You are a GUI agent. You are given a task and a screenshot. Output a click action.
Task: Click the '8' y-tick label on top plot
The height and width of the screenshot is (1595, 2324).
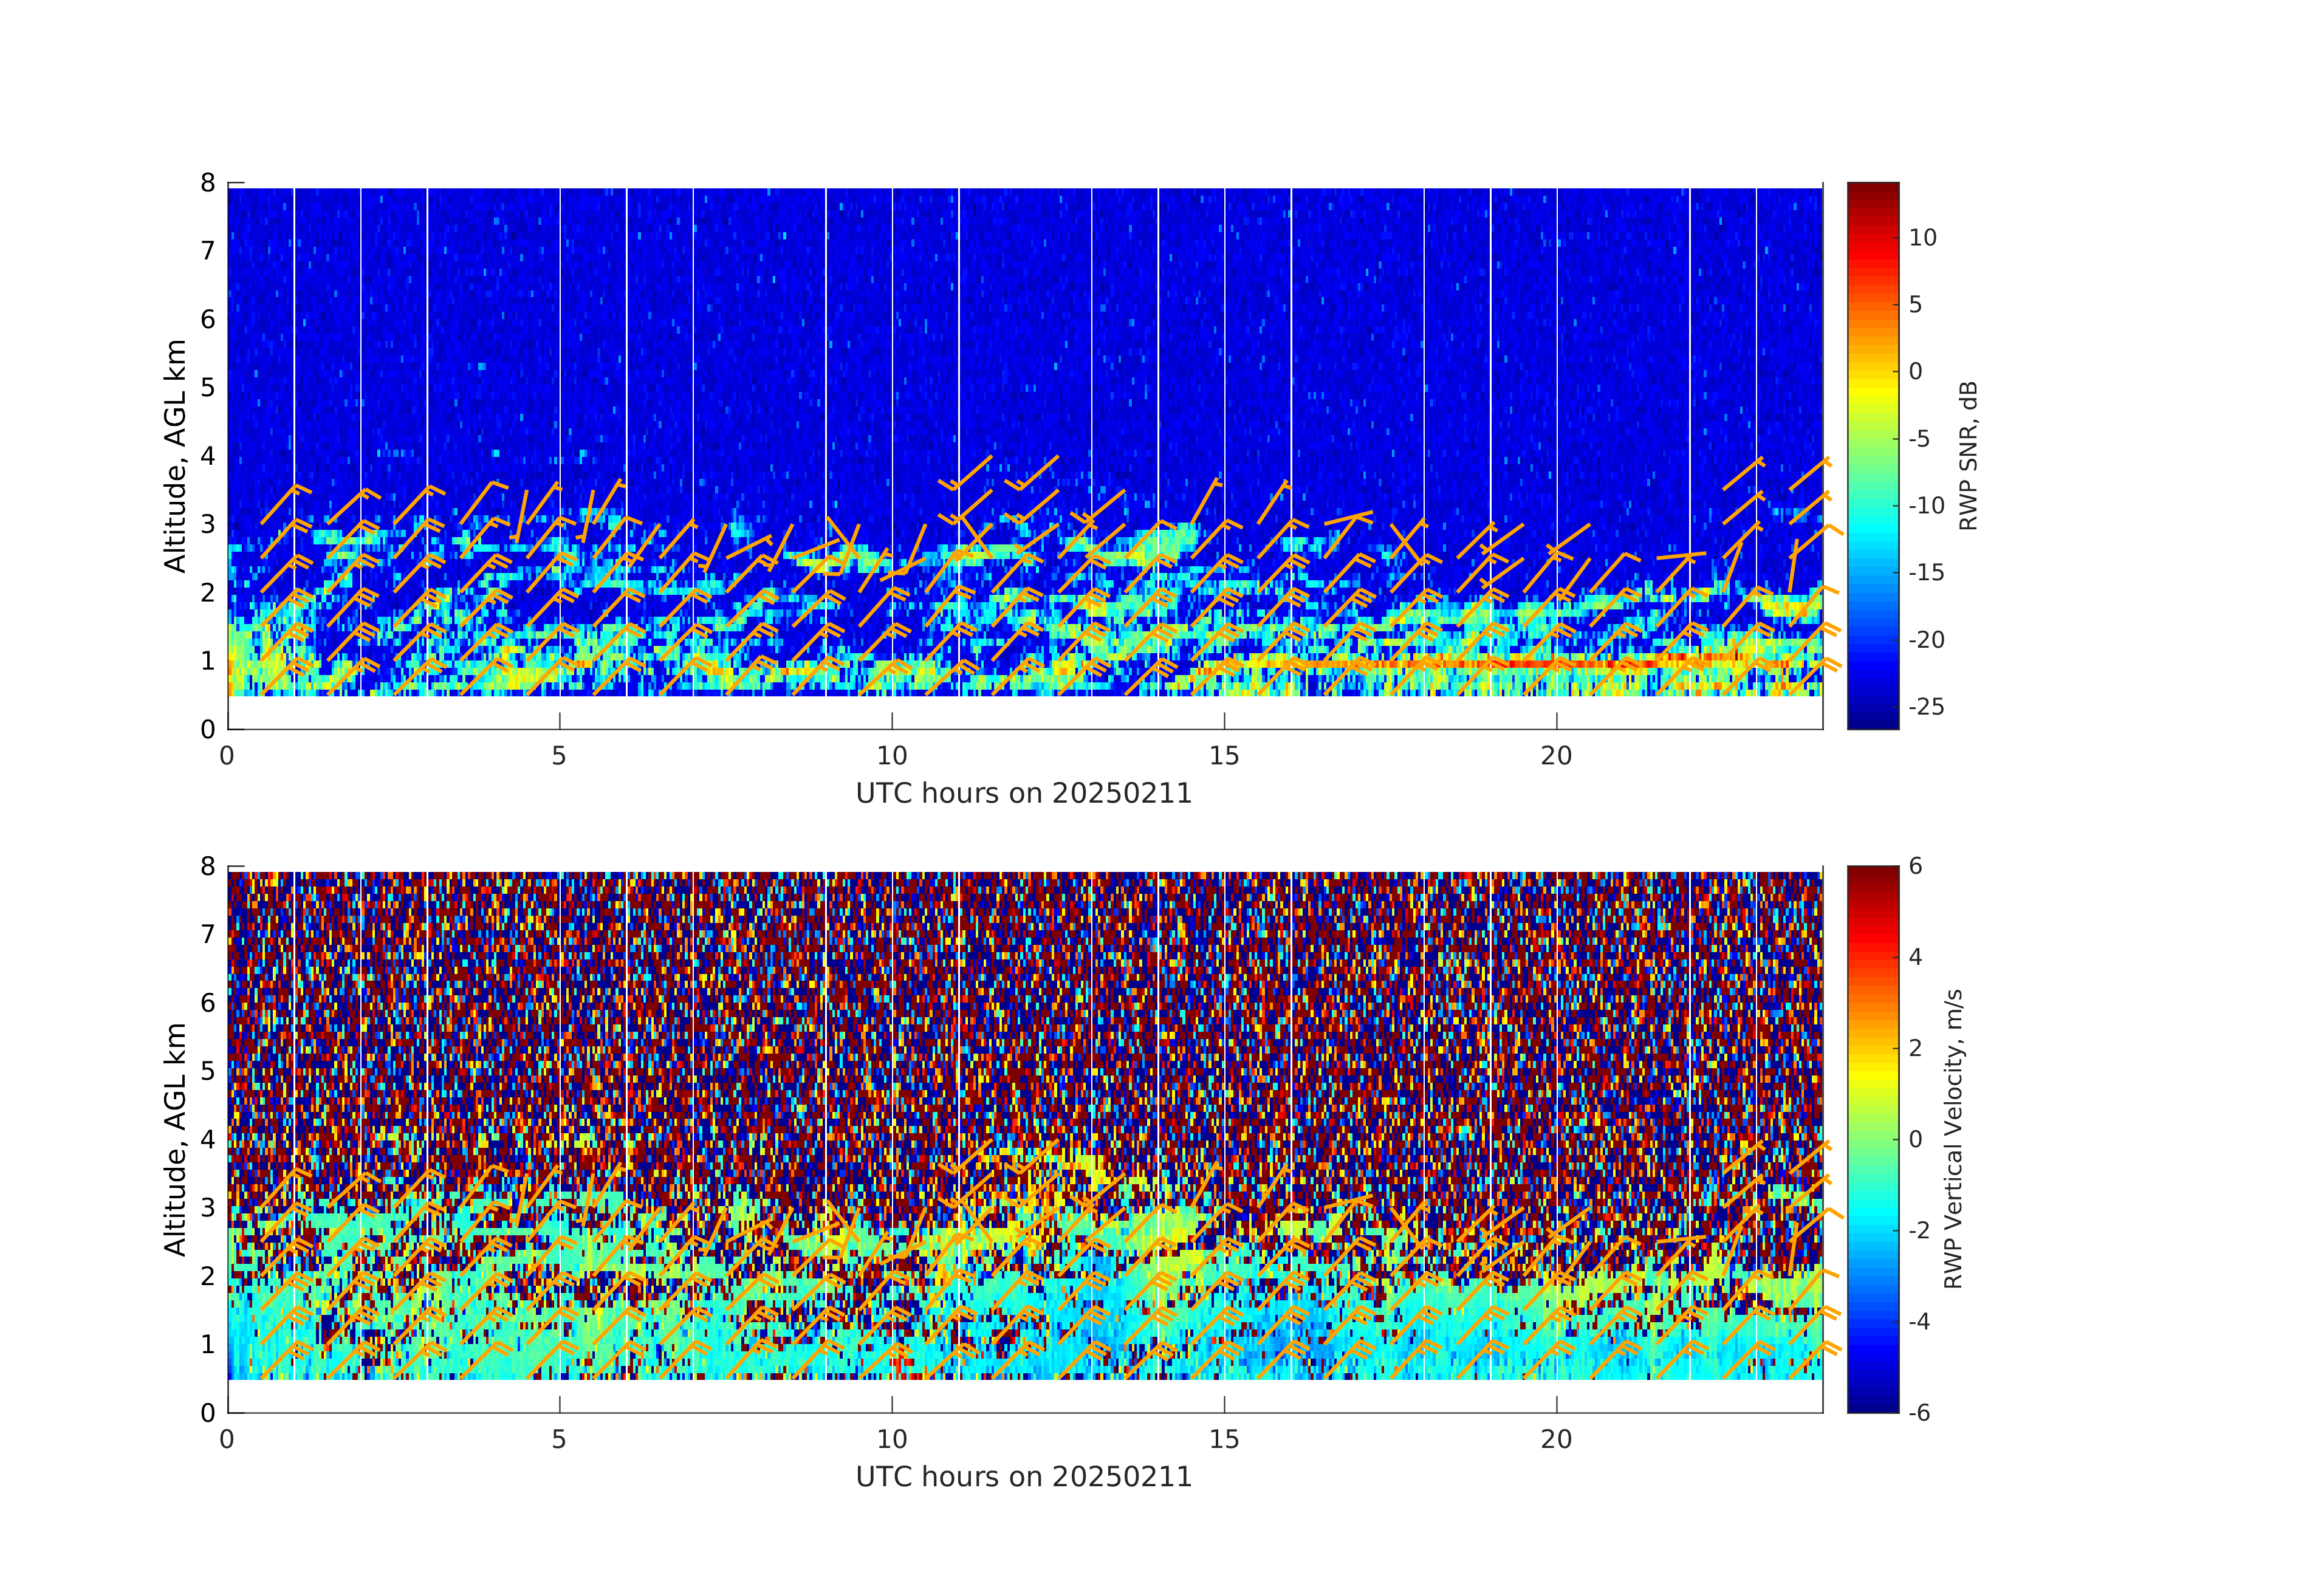click(x=208, y=183)
